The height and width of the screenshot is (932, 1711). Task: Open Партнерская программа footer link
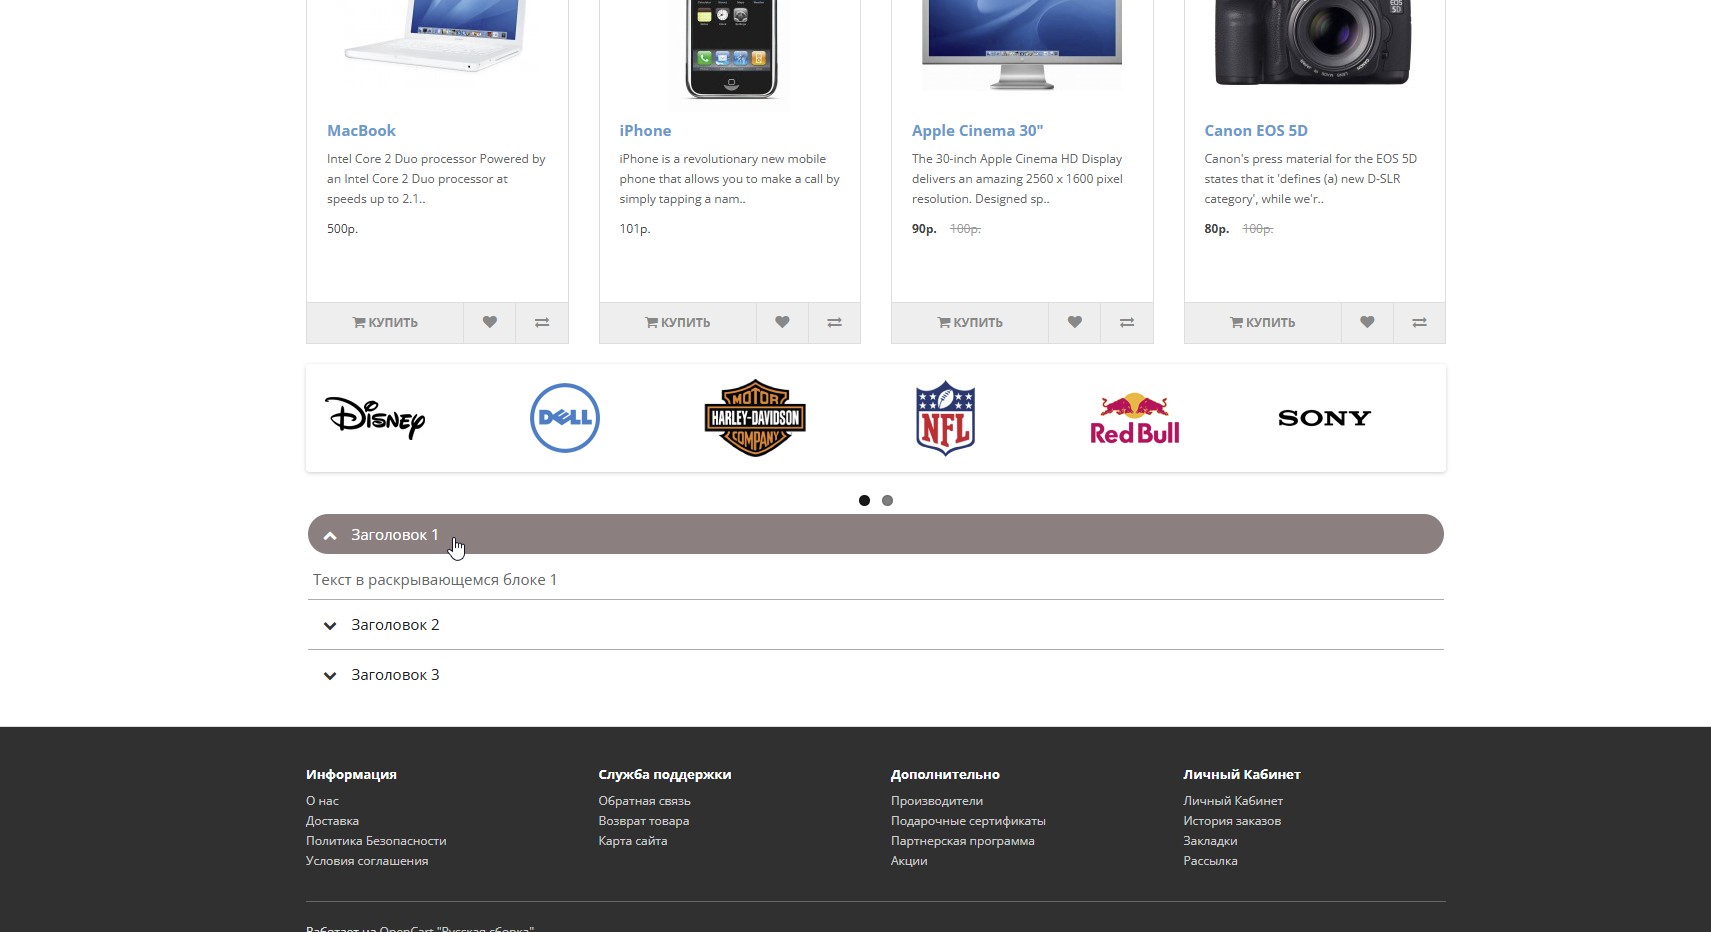[x=963, y=841]
